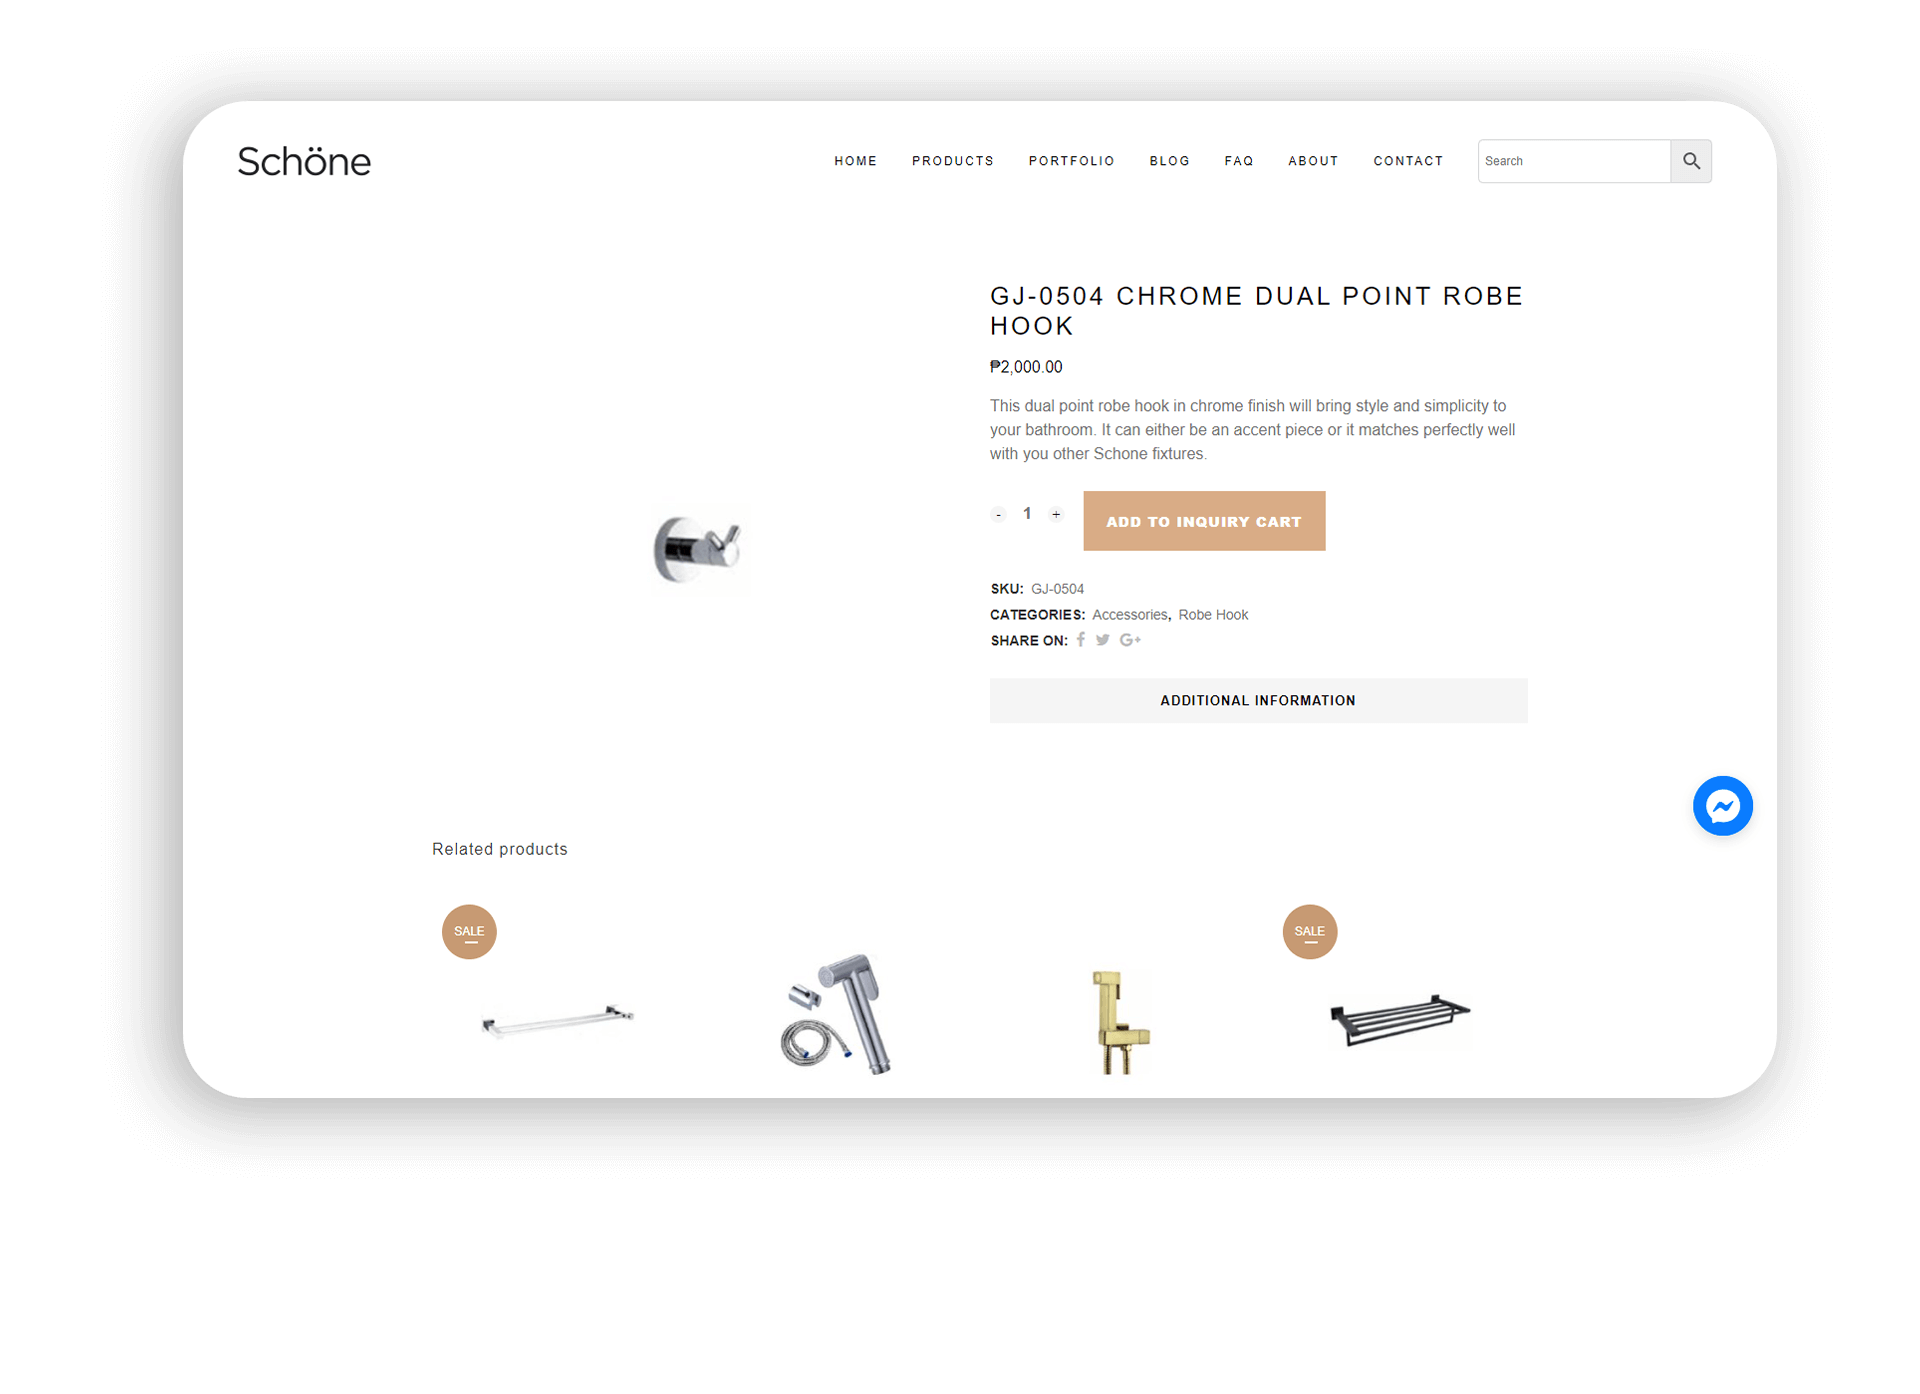Open the Messenger chat bubble
The height and width of the screenshot is (1394, 1920).
[x=1722, y=806]
